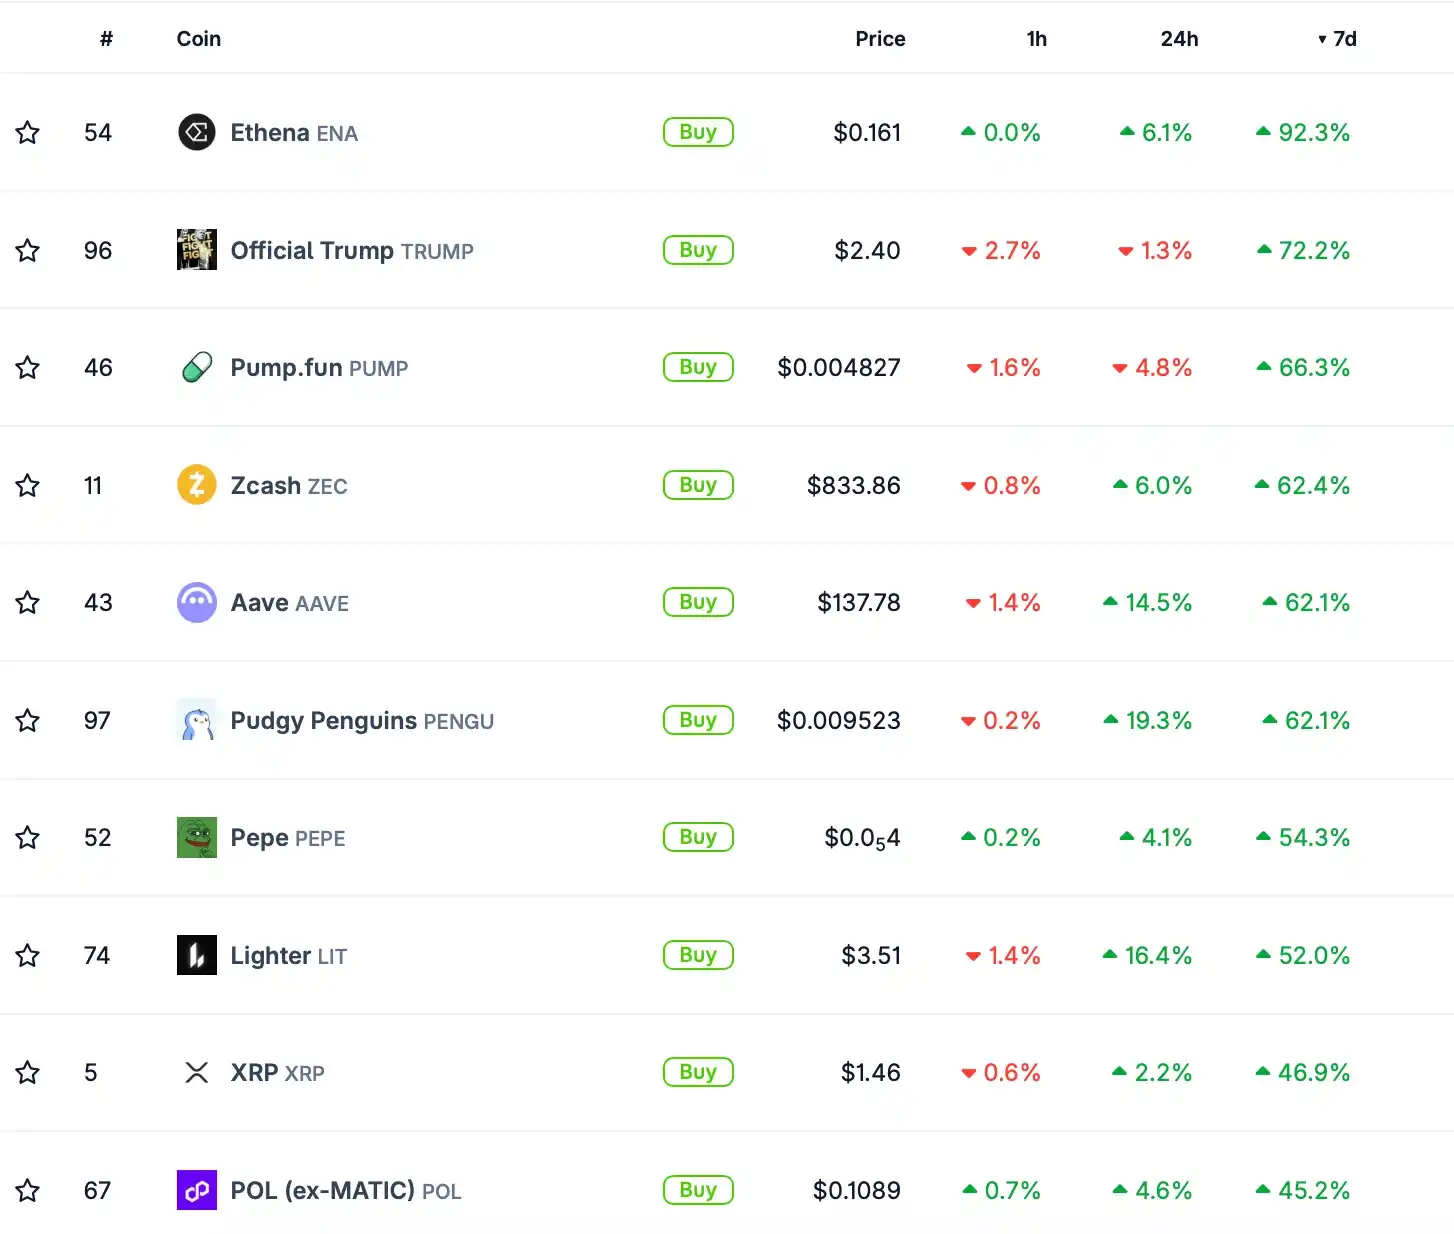Sort the table by Price column
This screenshot has height=1234, width=1454.
coord(880,39)
